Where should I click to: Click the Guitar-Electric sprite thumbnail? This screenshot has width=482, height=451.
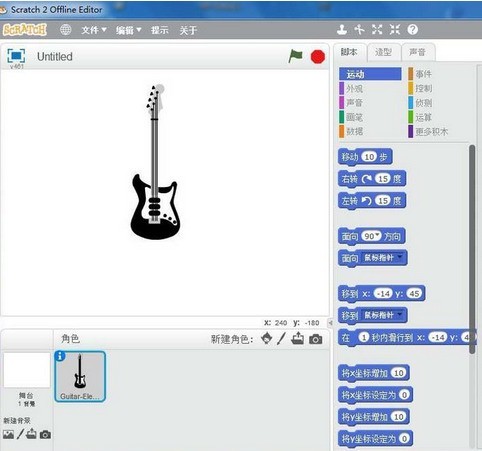80,376
